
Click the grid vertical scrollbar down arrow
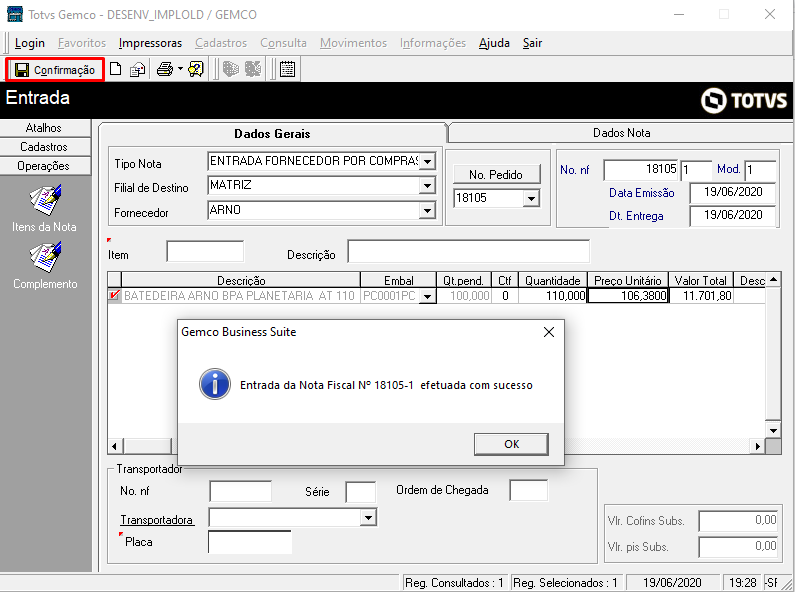773,430
